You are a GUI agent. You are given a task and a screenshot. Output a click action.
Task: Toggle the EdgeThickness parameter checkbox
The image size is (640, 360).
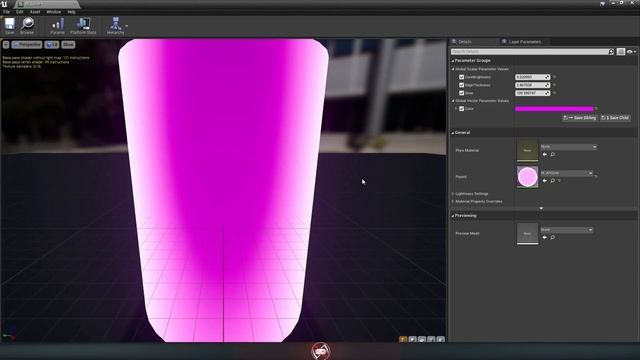(x=462, y=85)
